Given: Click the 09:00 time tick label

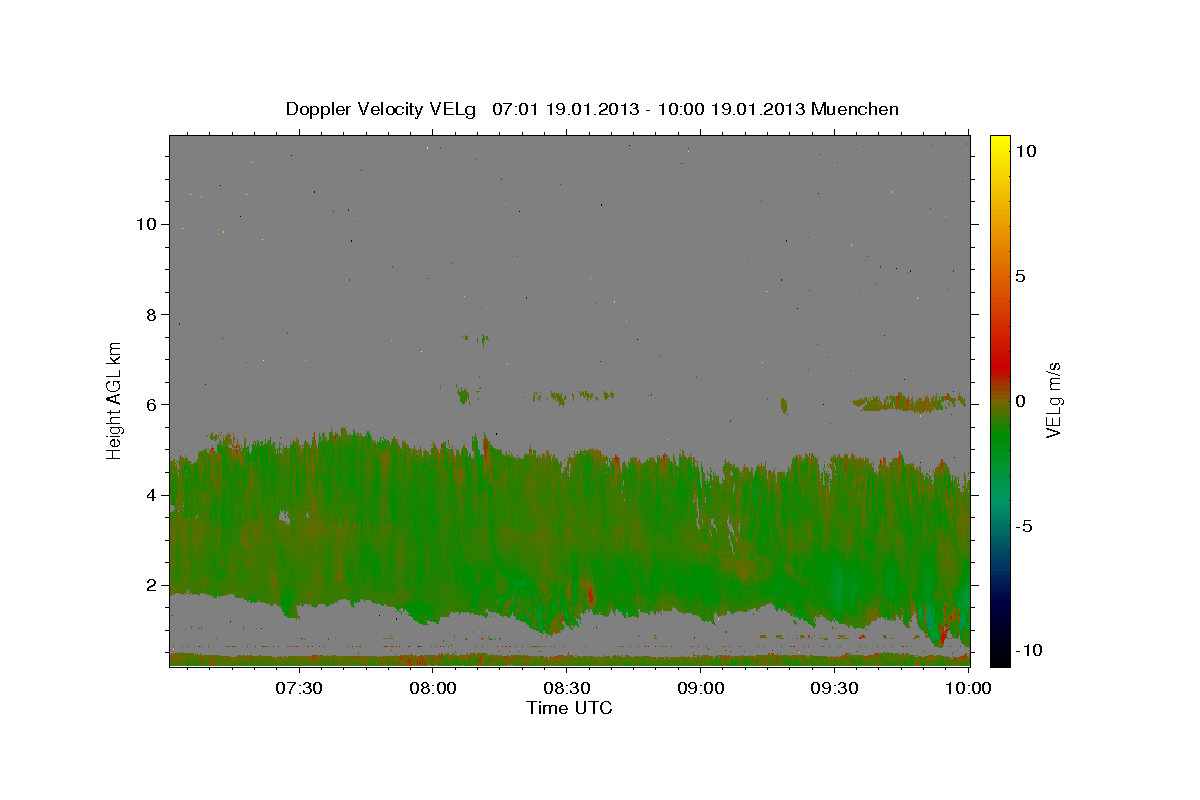Looking at the screenshot, I should [701, 688].
